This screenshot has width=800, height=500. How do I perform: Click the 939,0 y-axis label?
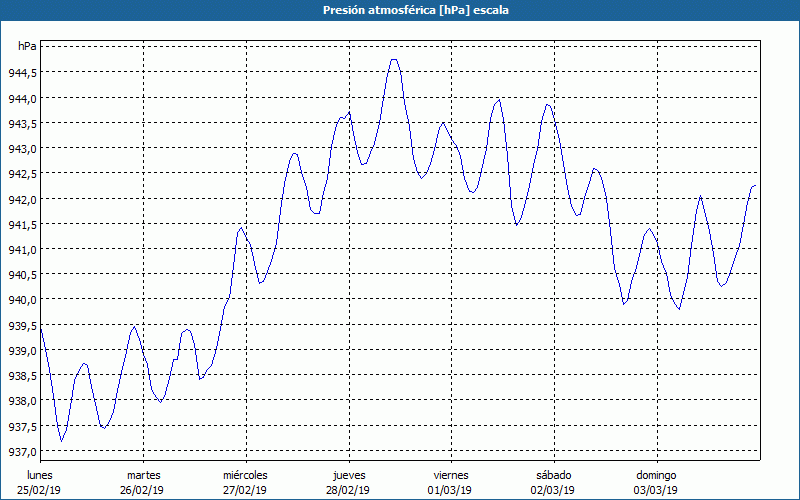coord(22,350)
